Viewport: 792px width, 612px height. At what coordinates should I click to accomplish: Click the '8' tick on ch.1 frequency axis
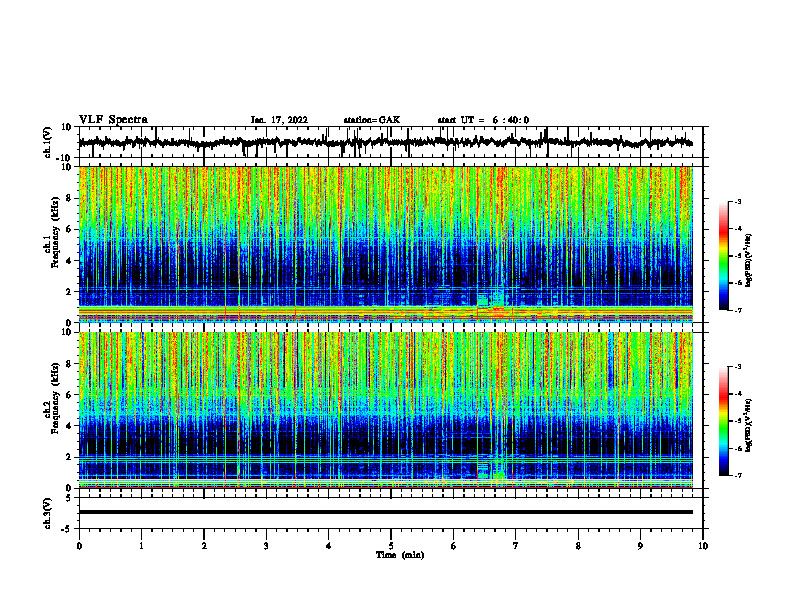coord(69,198)
